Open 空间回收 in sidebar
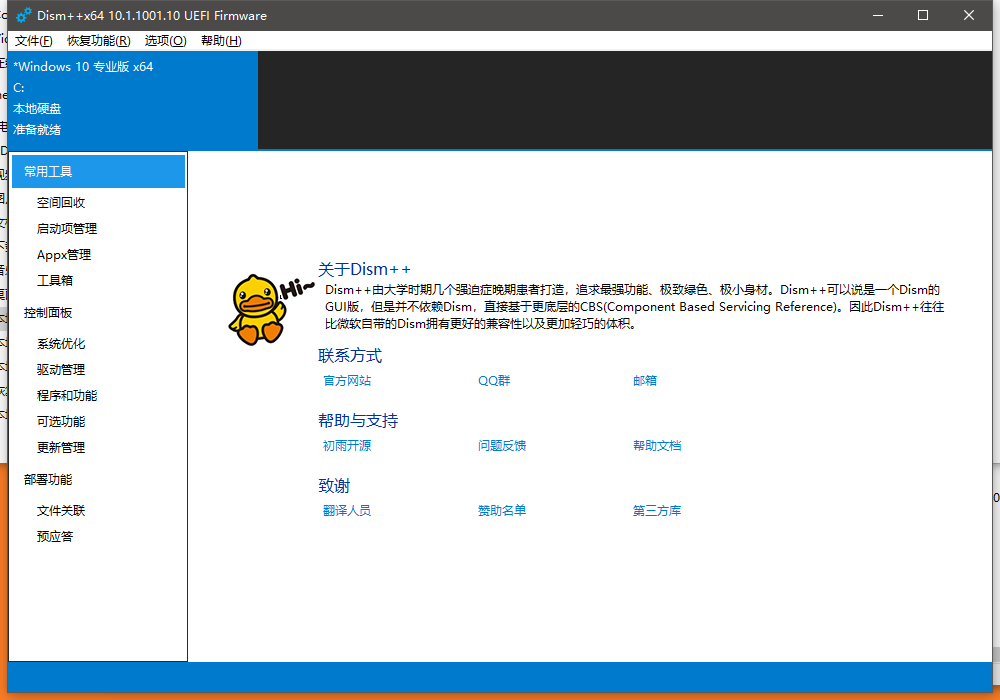Viewport: 1000px width, 700px height. point(61,203)
